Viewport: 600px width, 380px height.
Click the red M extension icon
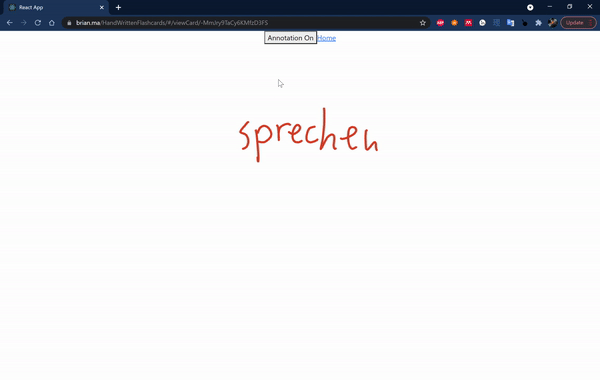tap(468, 23)
